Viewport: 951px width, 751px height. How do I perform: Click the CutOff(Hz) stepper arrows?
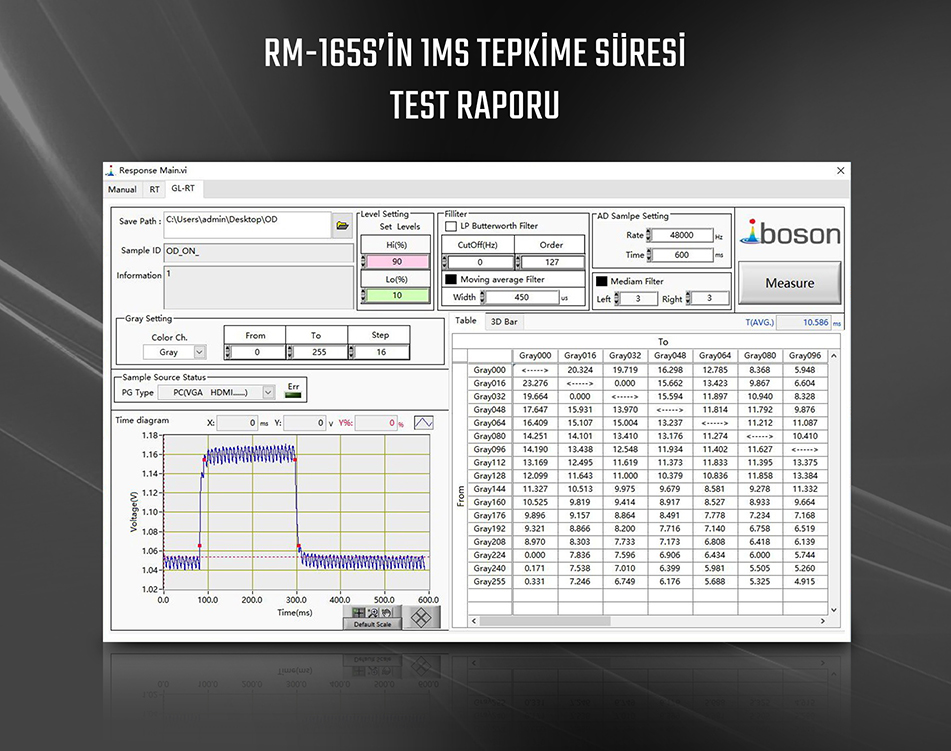coord(445,262)
